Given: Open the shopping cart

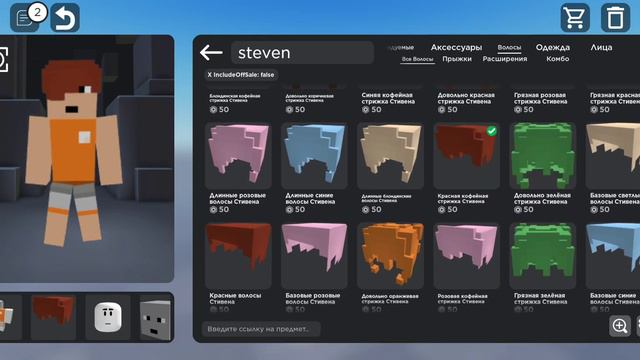Looking at the screenshot, I should [x=575, y=18].
